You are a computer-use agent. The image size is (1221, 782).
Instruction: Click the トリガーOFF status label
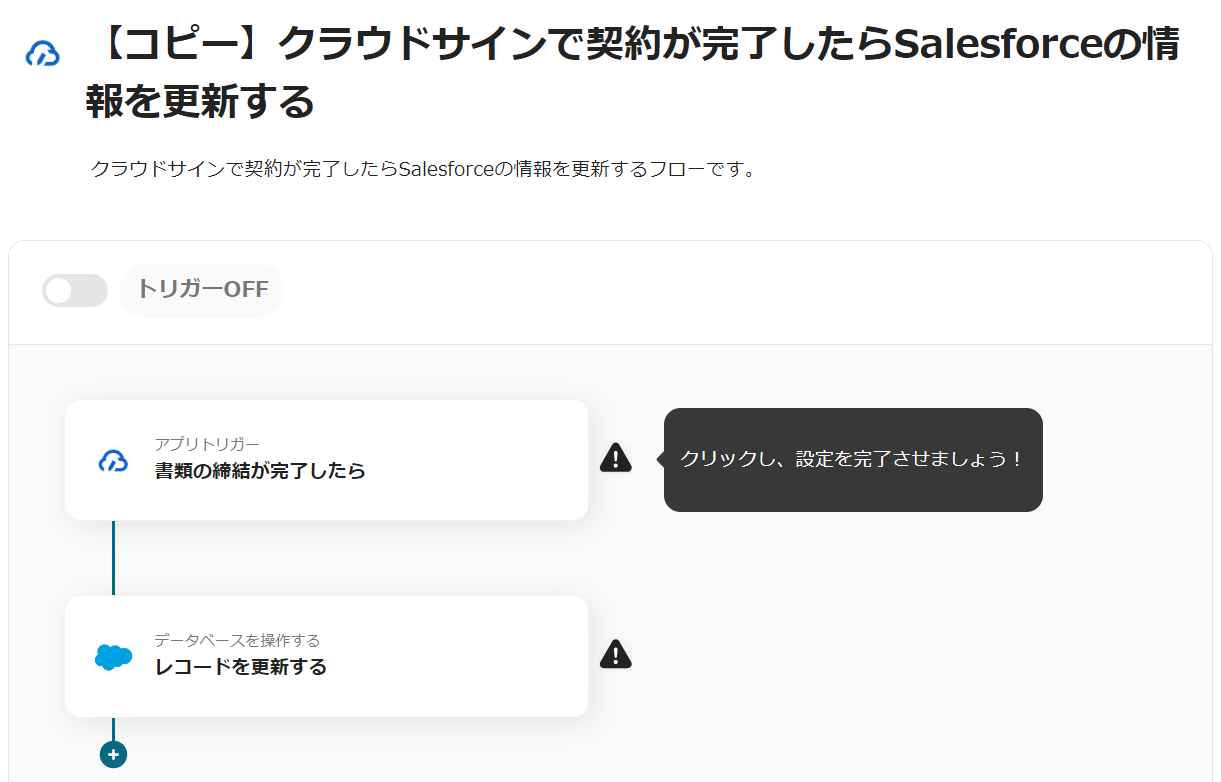[x=202, y=290]
